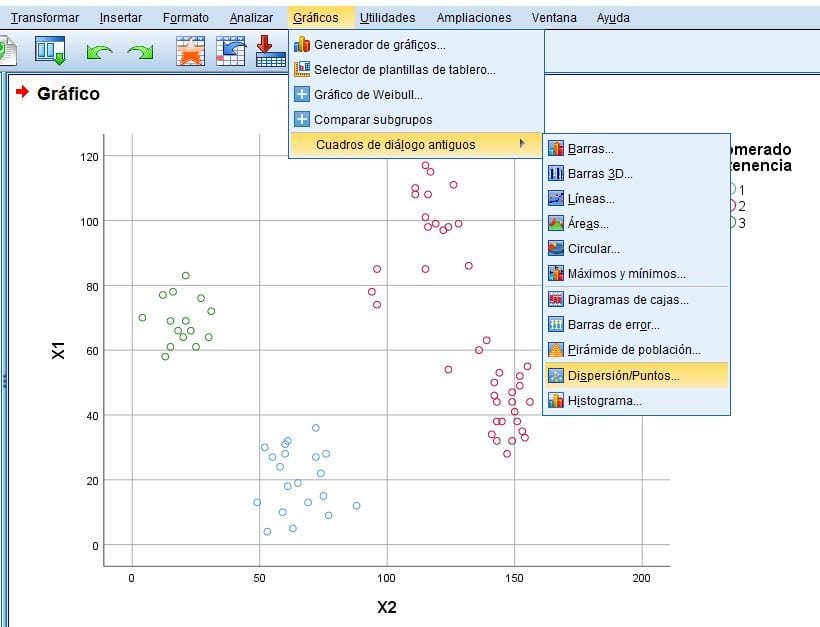This screenshot has width=820, height=627.
Task: Choose Líneas... from the submenu
Action: pos(636,199)
